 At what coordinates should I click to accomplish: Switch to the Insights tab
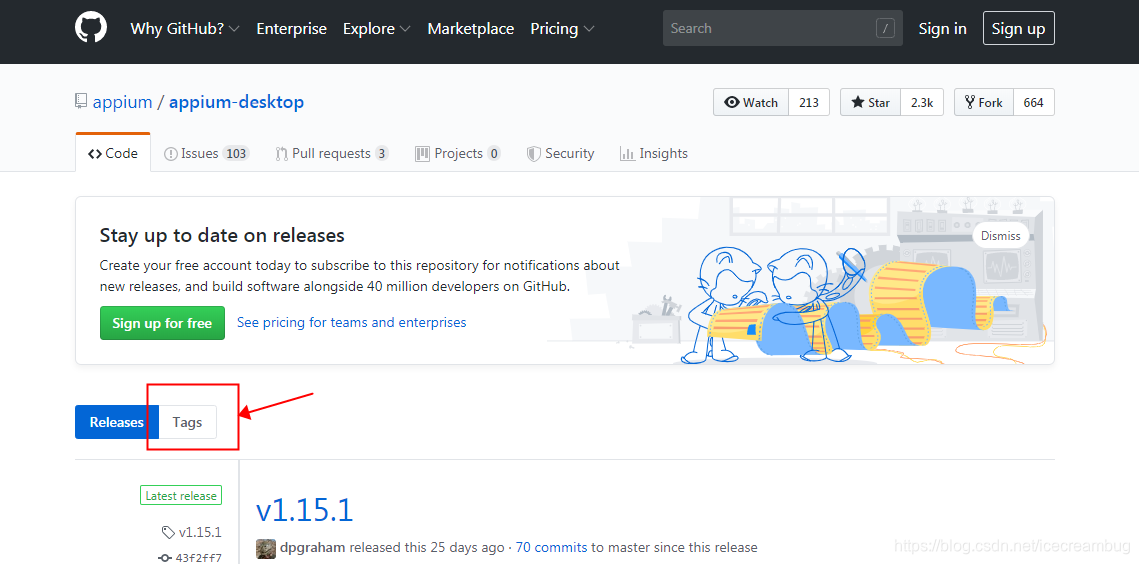pos(653,153)
